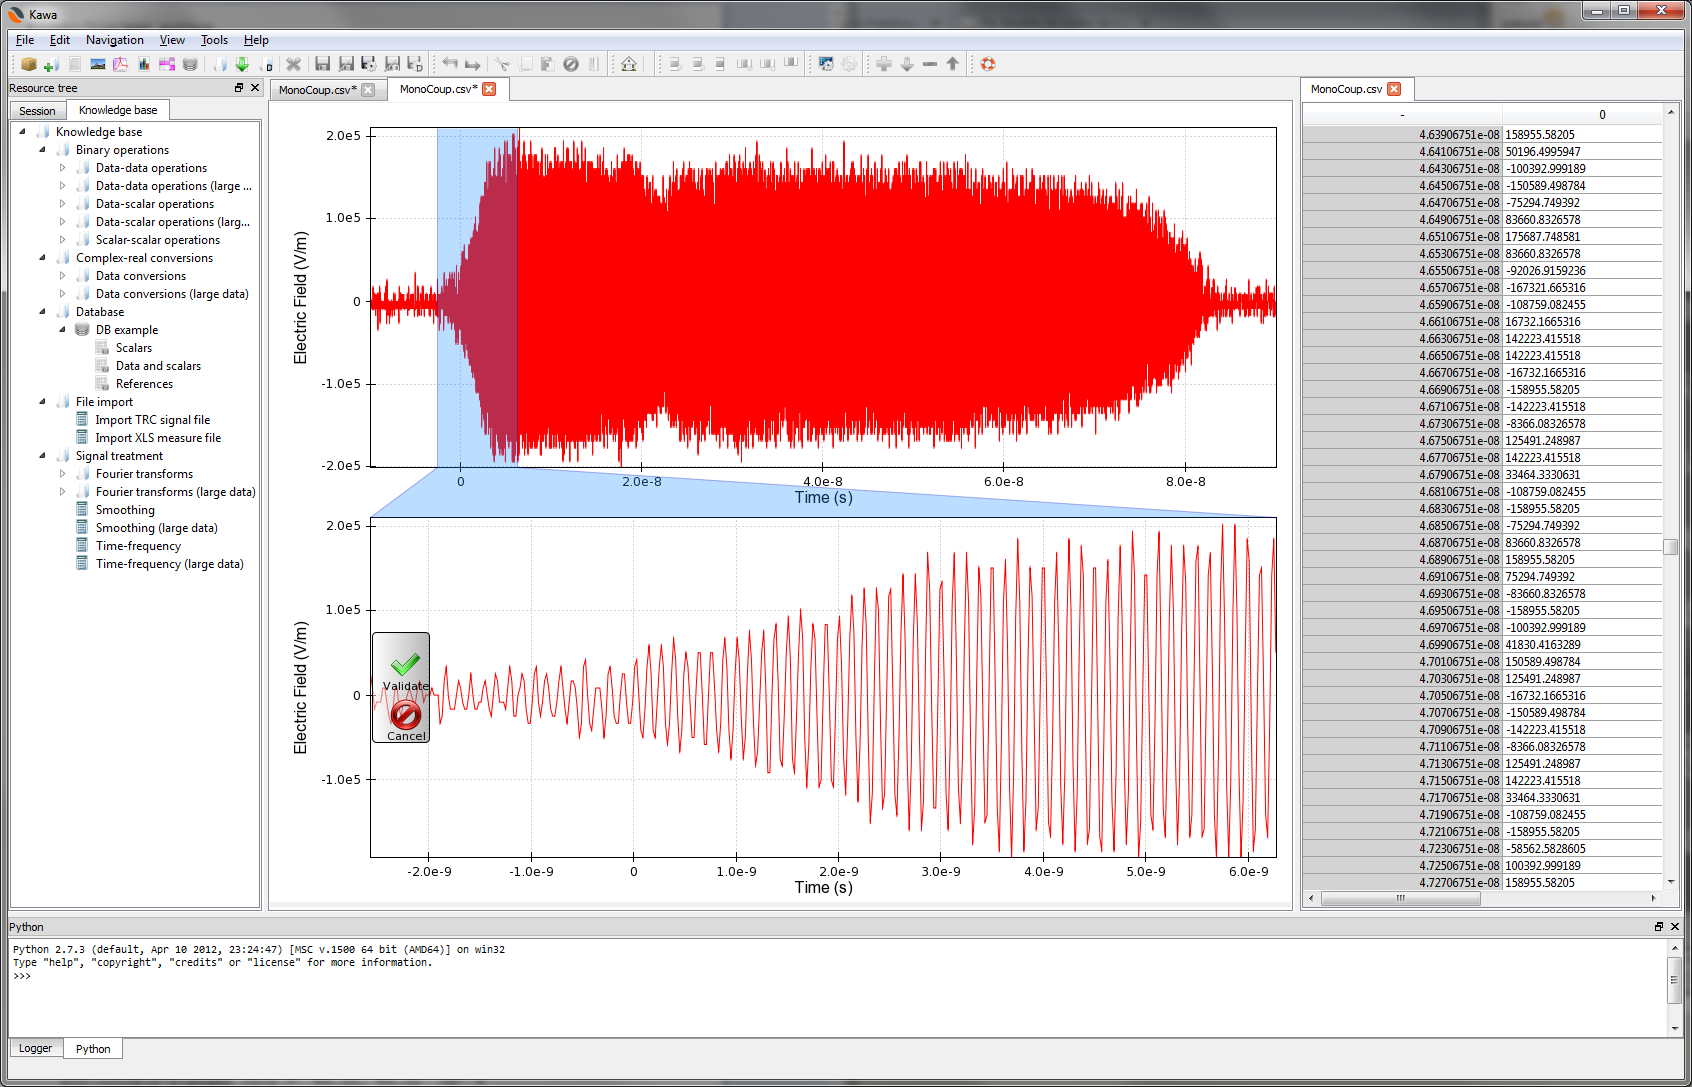Screen dimensions: 1692x1087
Task: Collapse the File import node
Action: pyautogui.click(x=42, y=402)
